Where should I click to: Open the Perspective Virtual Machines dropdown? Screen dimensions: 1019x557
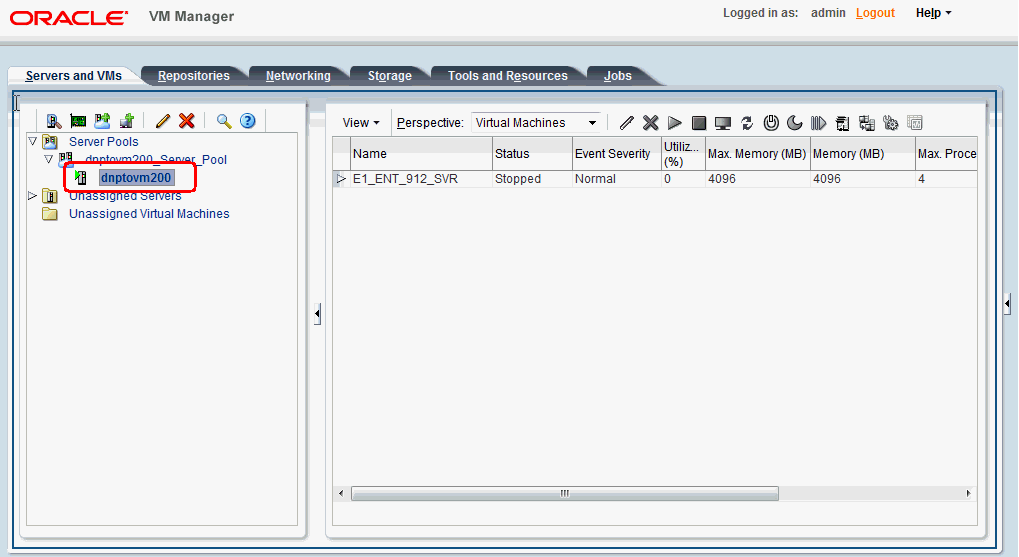pos(535,123)
